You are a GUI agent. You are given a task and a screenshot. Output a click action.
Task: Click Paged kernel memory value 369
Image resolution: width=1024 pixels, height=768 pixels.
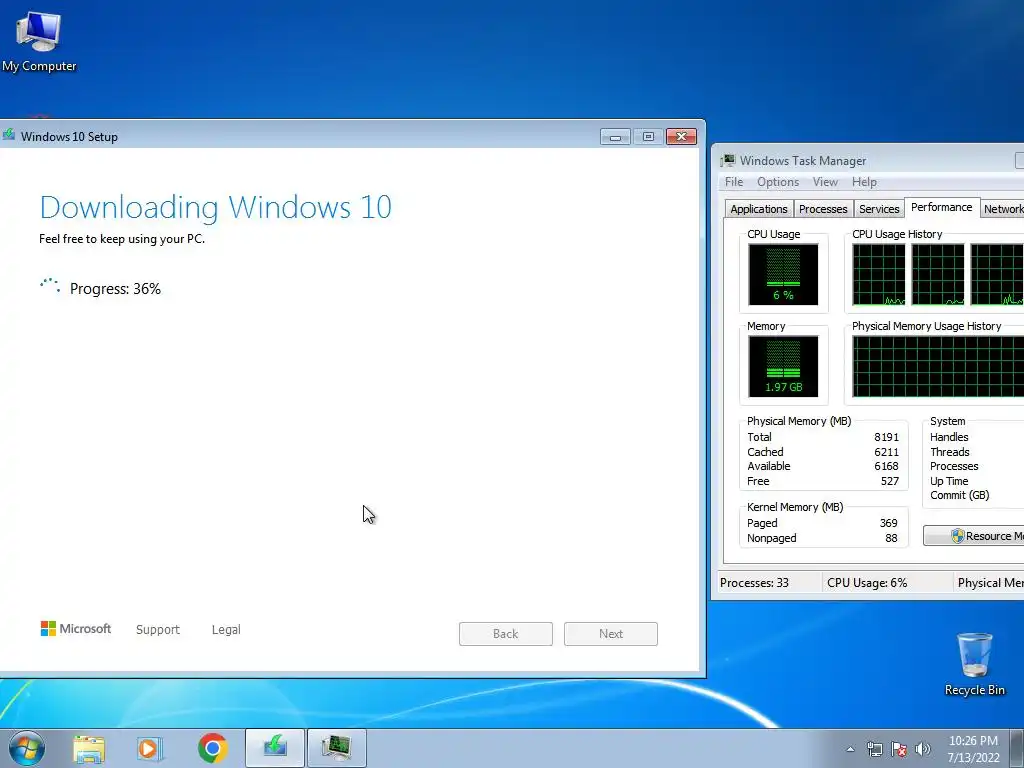click(888, 523)
